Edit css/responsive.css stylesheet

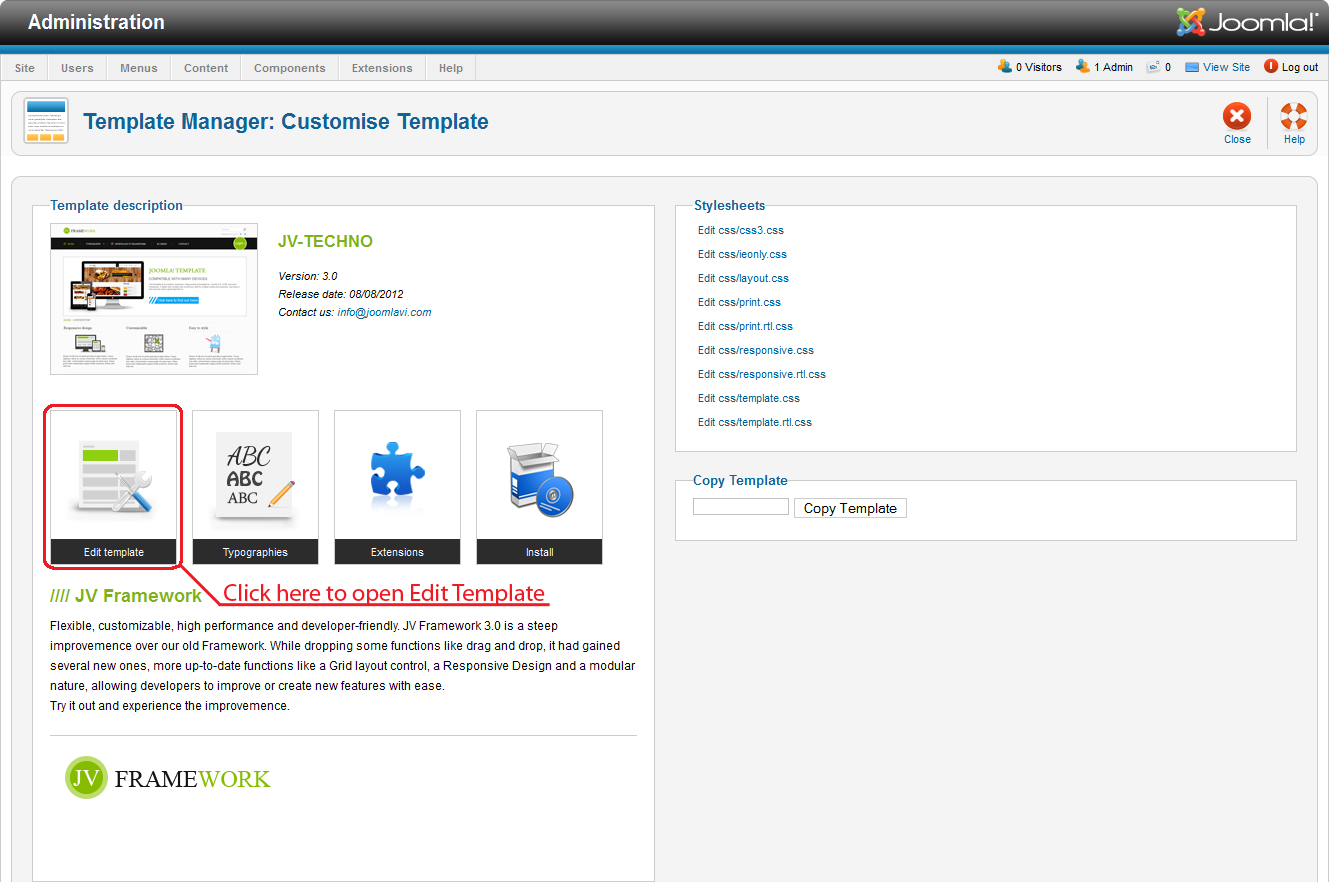[756, 350]
